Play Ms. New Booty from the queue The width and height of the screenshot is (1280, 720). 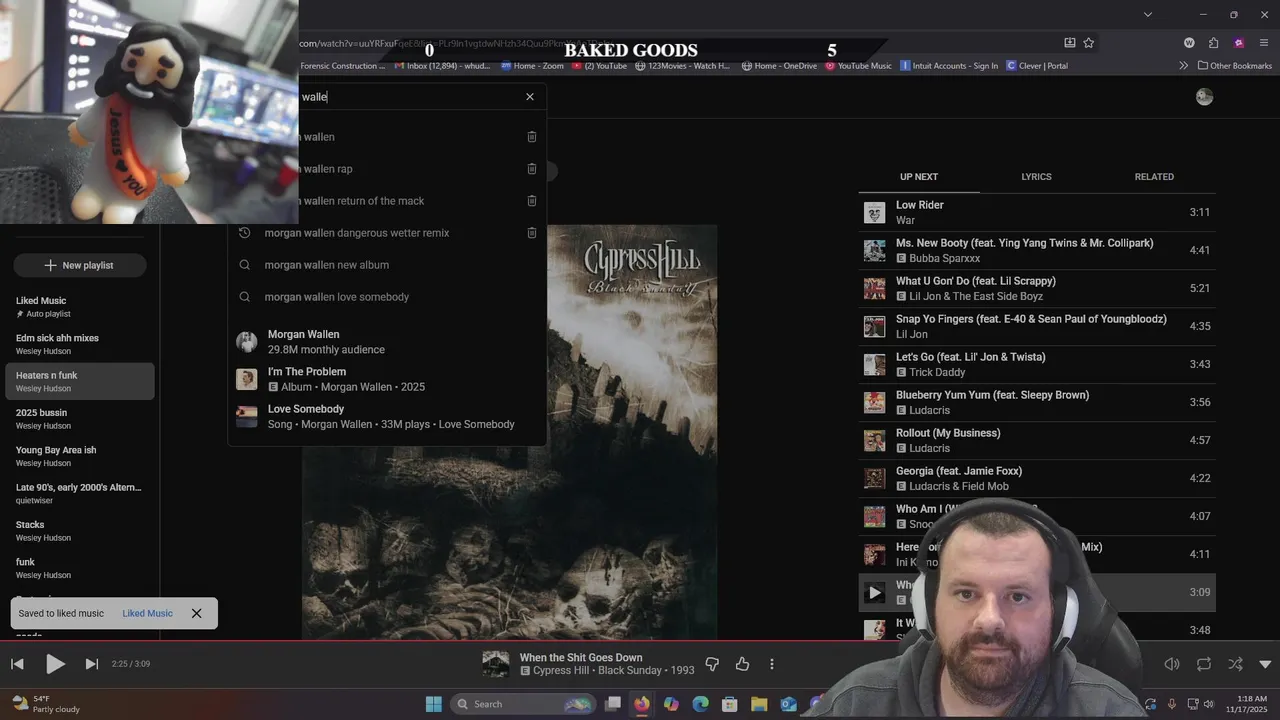point(1037,250)
